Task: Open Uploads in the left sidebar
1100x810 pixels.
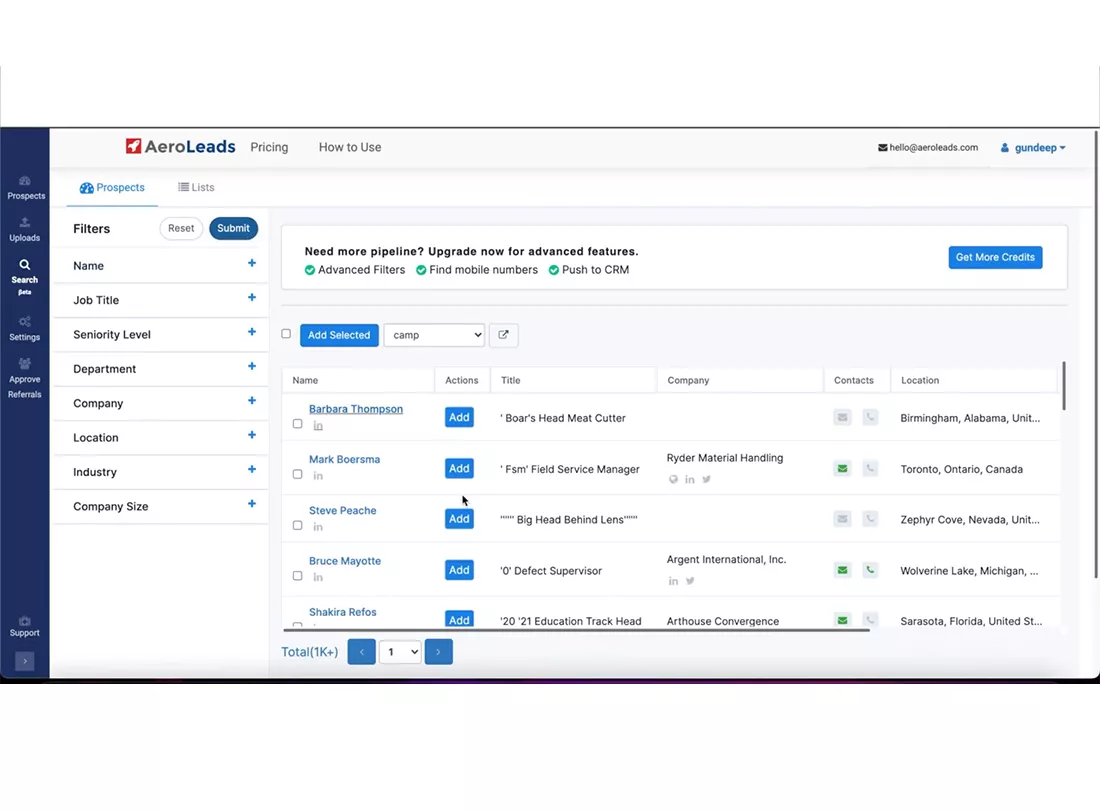Action: coord(25,230)
